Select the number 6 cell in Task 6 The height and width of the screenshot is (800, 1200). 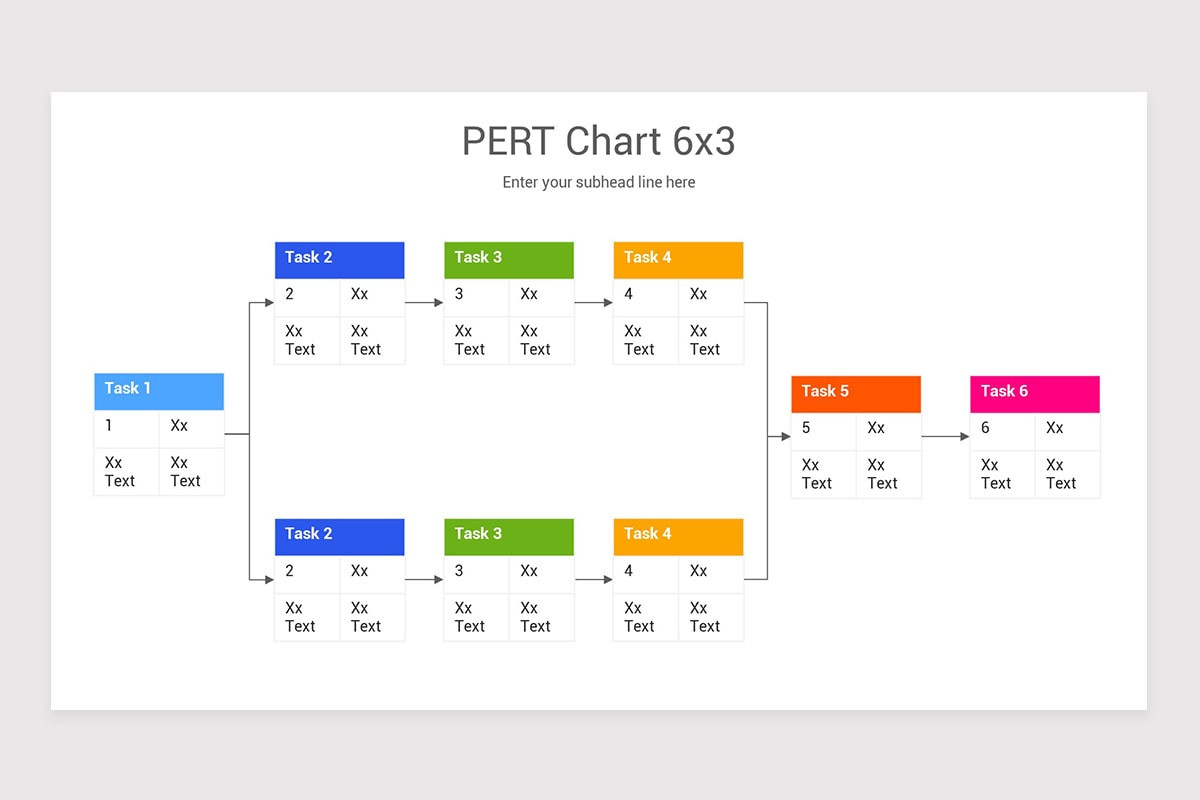1001,429
